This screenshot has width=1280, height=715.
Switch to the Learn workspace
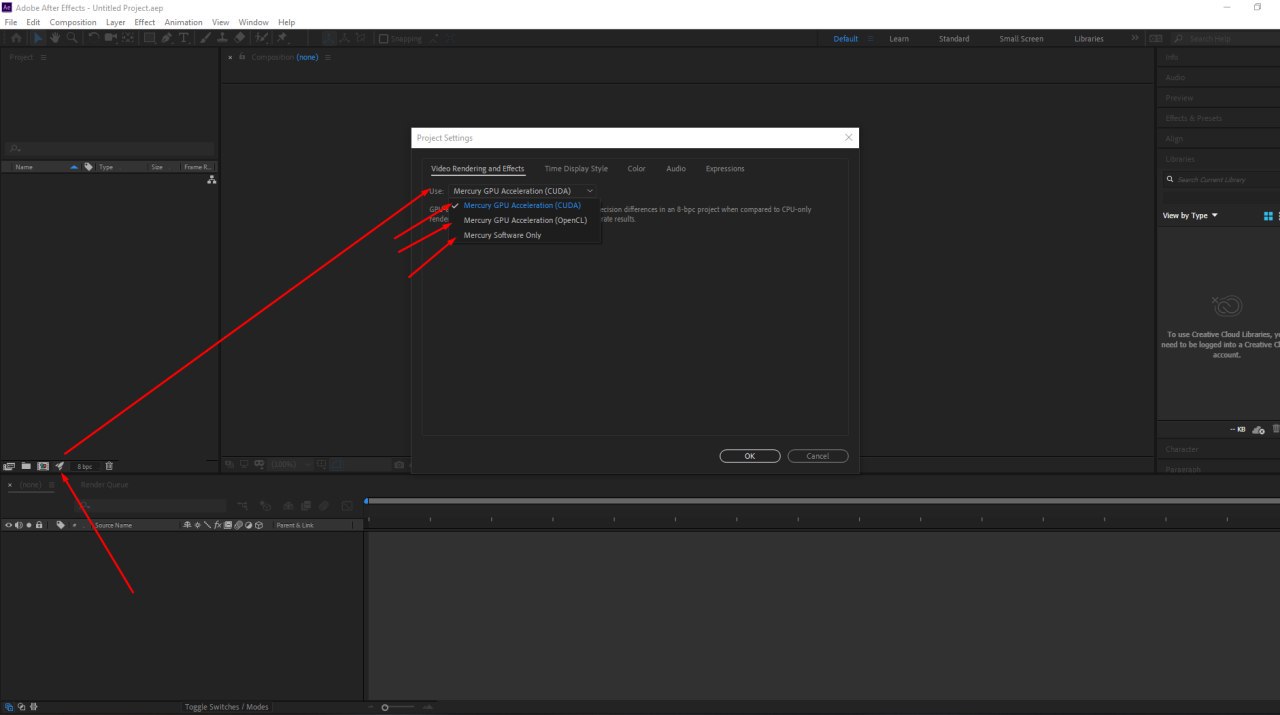(x=899, y=39)
